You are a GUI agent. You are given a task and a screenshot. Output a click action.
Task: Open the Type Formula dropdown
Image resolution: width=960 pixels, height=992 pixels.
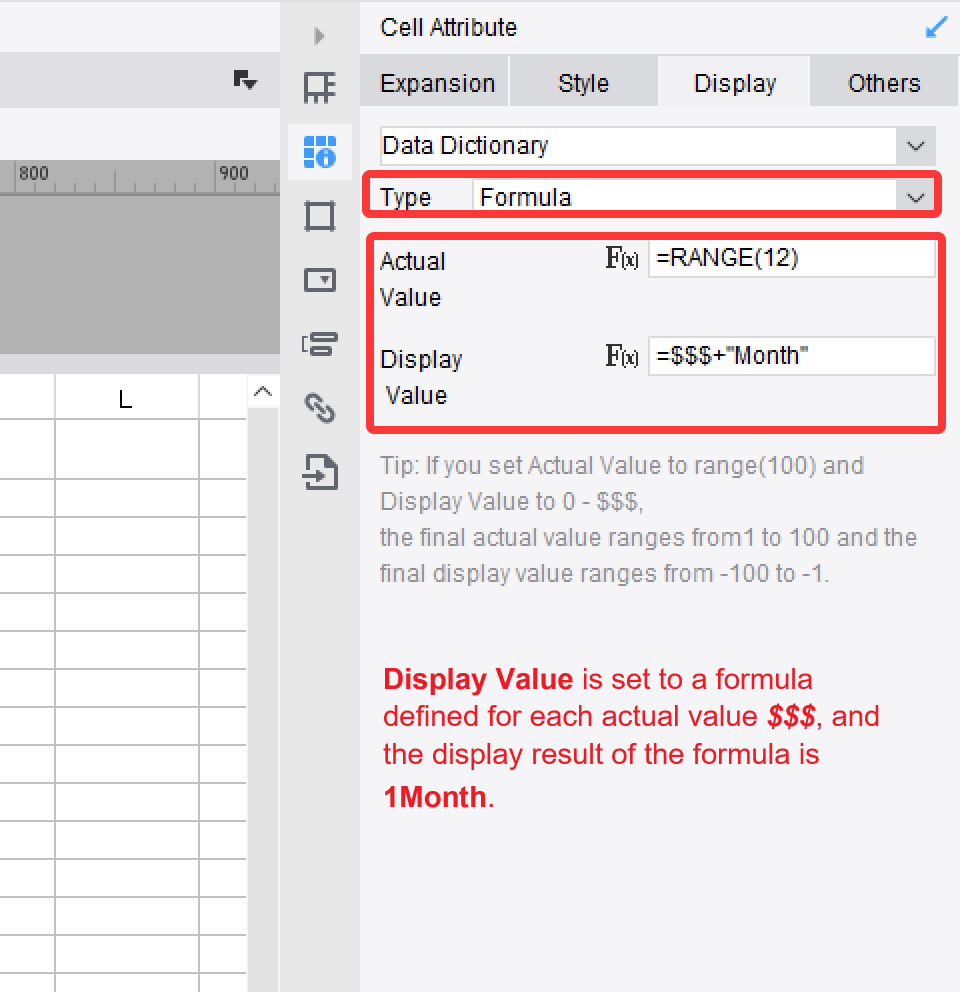pos(915,197)
